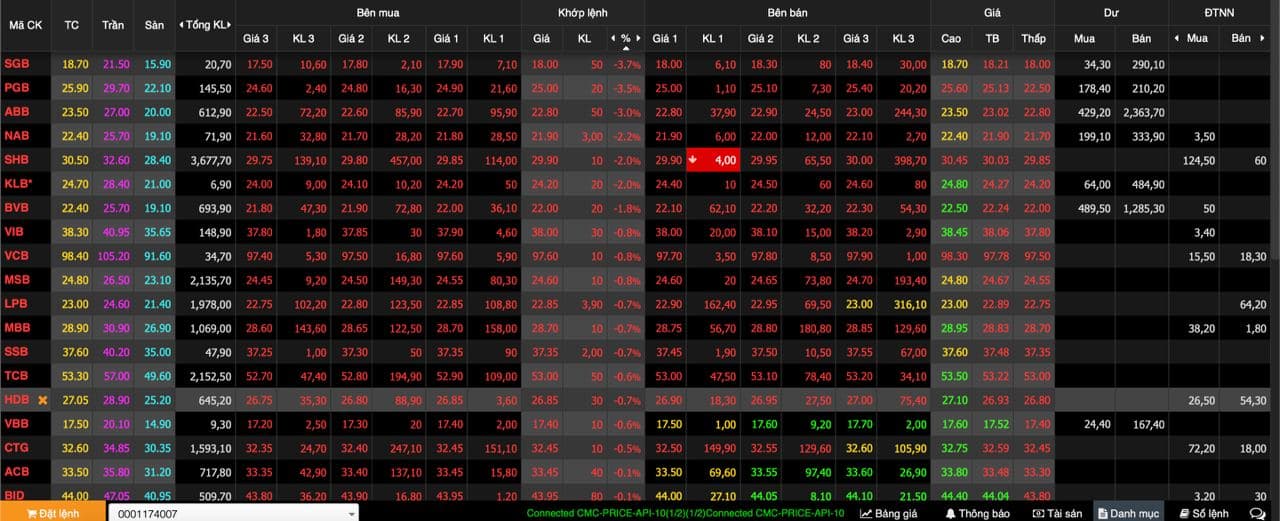Click SGB percent change -3.7%

627,64
